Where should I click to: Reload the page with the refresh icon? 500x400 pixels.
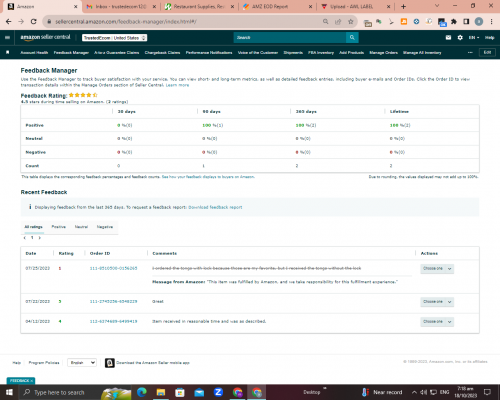click(x=33, y=22)
